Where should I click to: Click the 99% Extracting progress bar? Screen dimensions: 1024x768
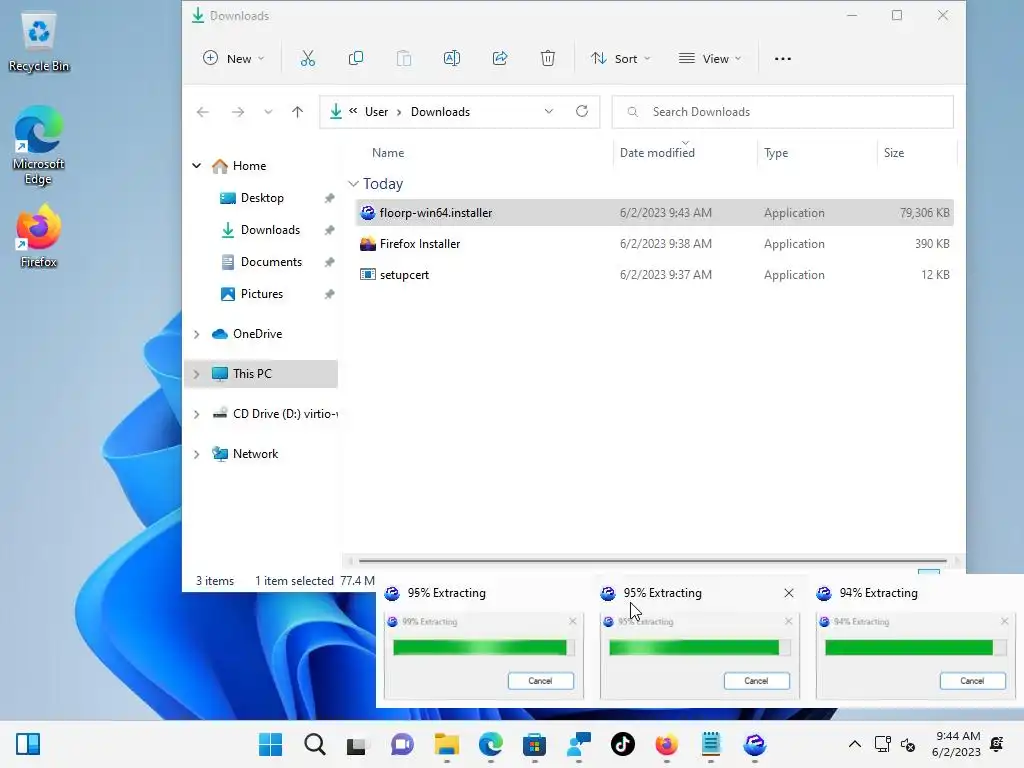tap(484, 647)
